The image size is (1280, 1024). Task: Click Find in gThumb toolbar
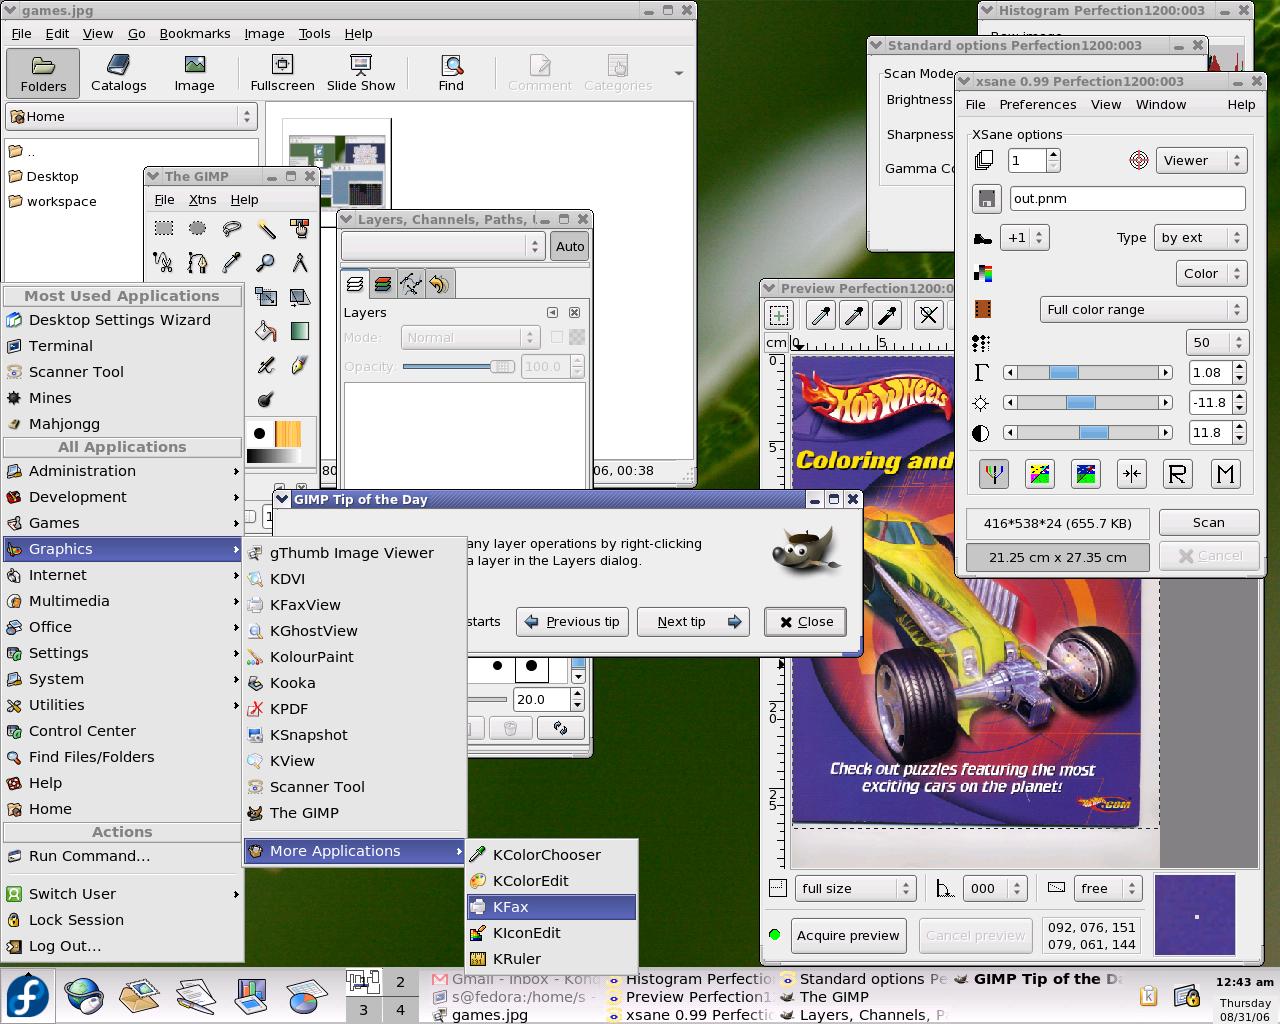[451, 73]
